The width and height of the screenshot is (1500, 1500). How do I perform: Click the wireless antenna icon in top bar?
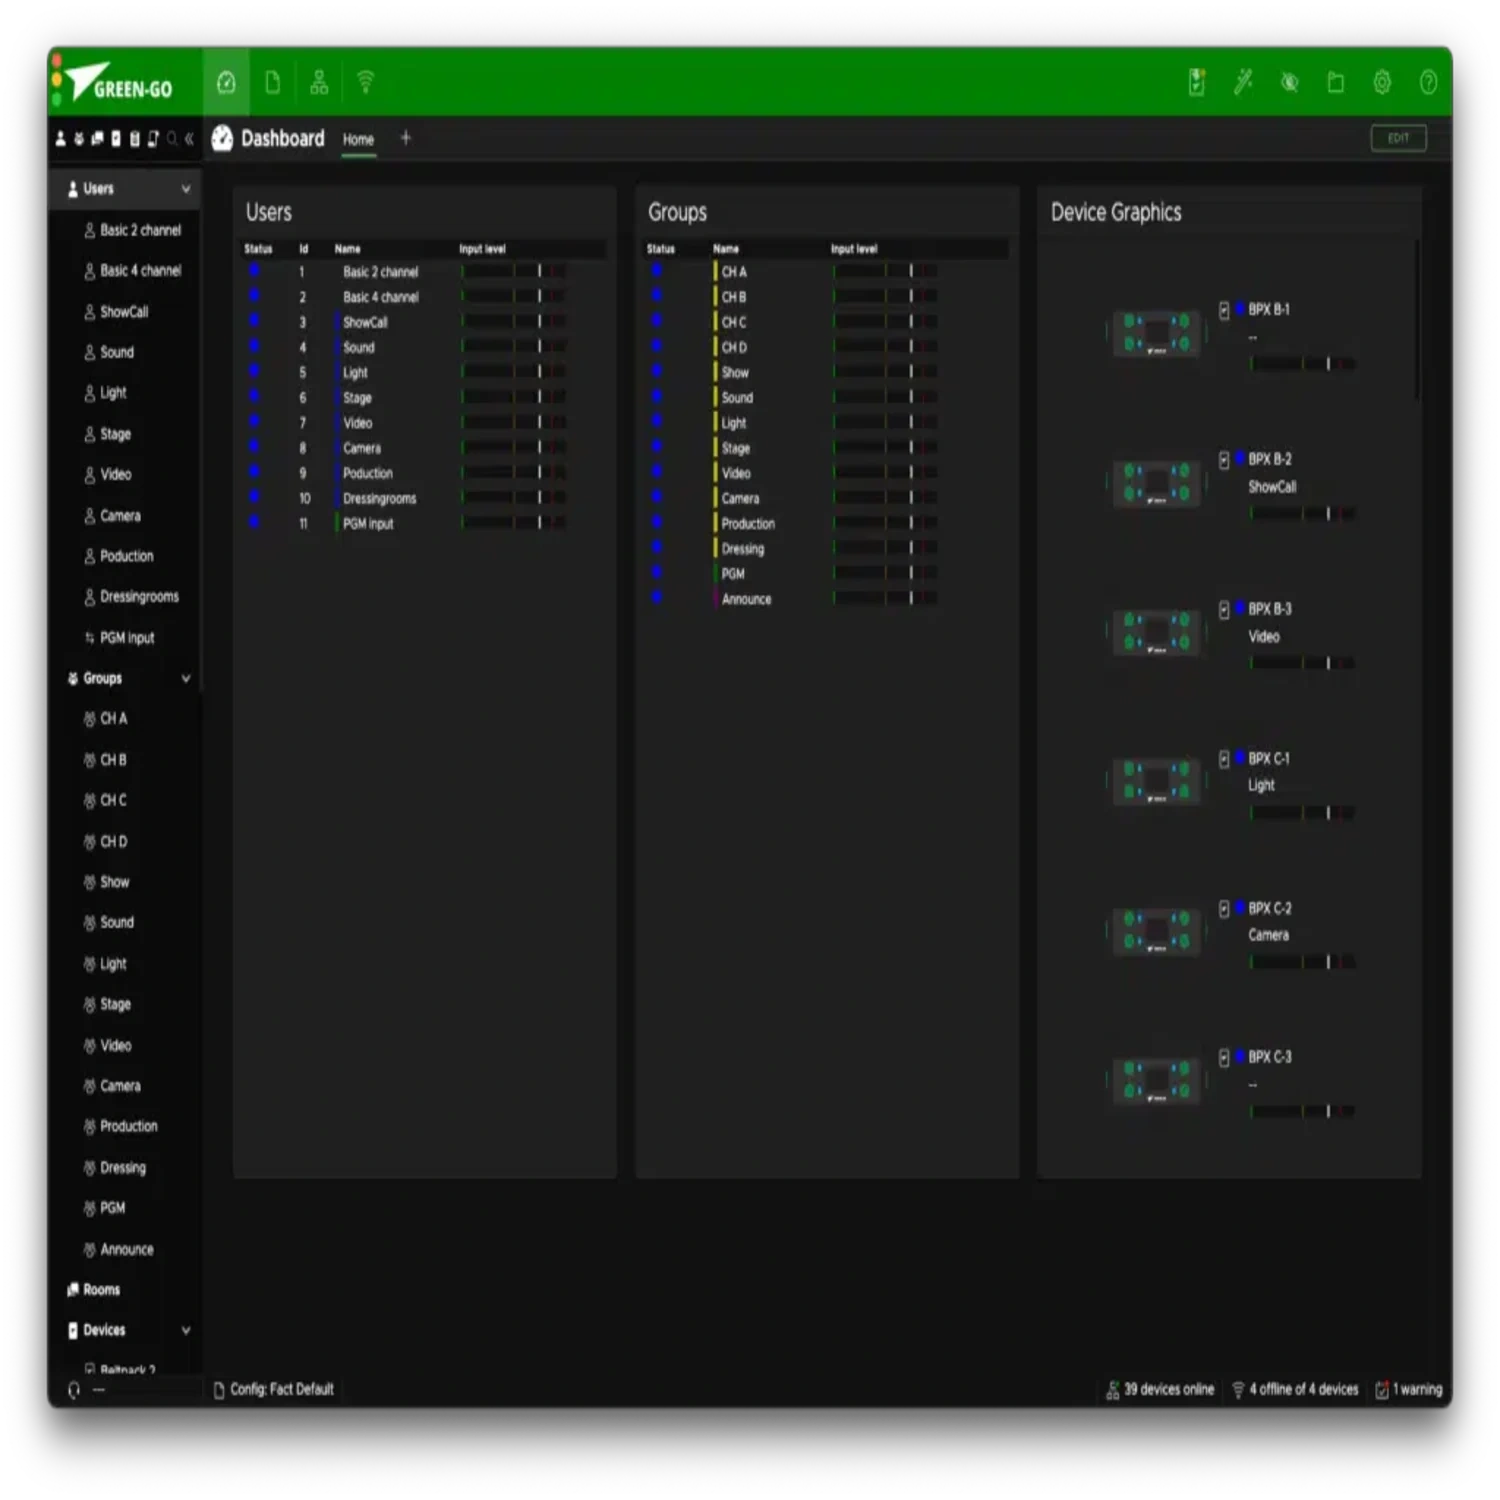point(365,82)
